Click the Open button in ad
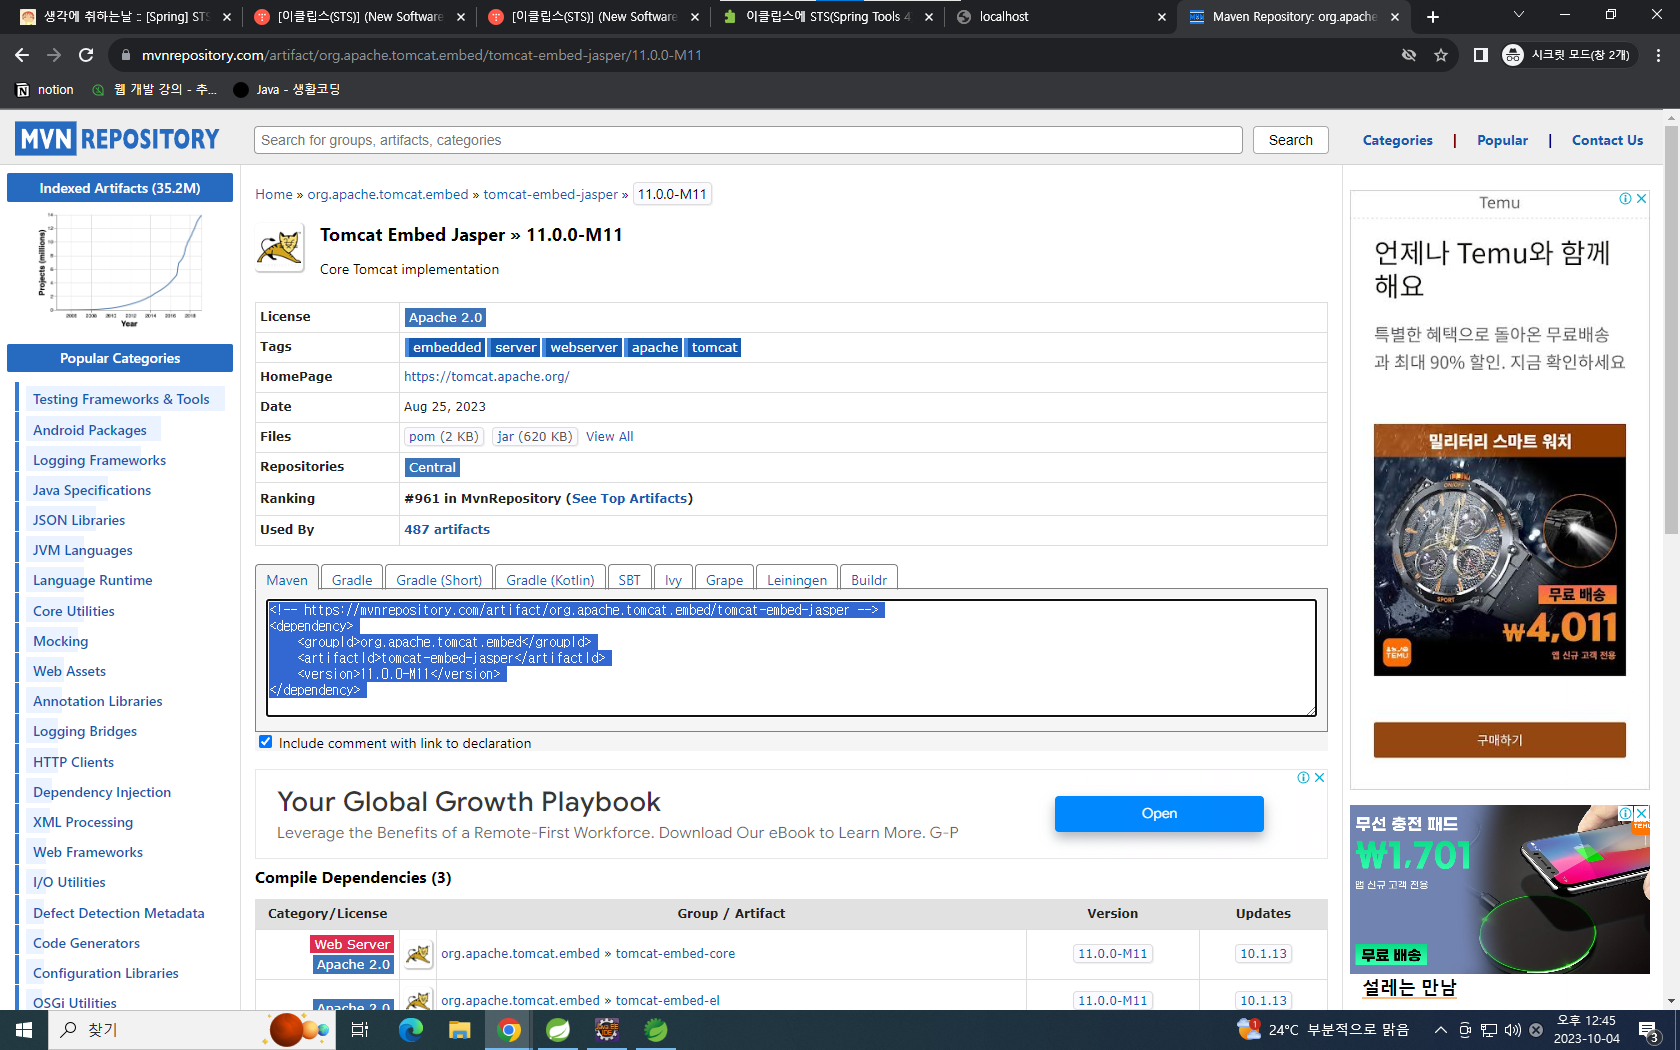 point(1159,813)
